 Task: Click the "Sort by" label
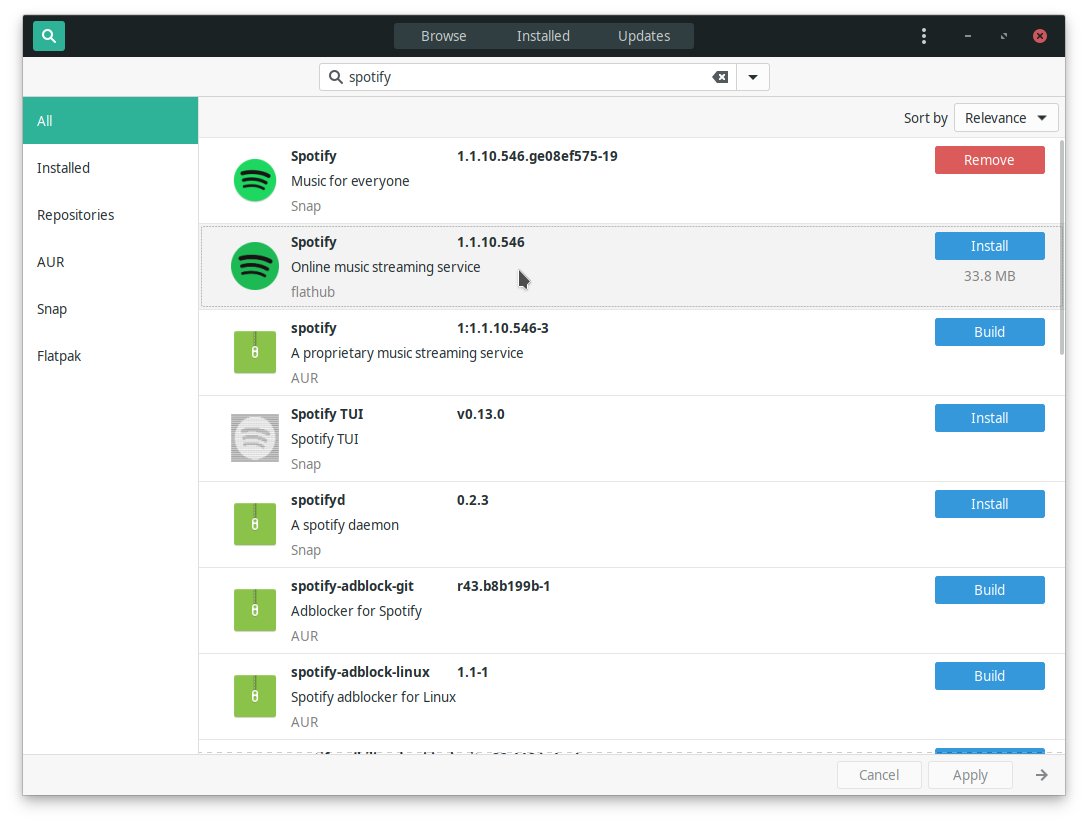tap(926, 118)
